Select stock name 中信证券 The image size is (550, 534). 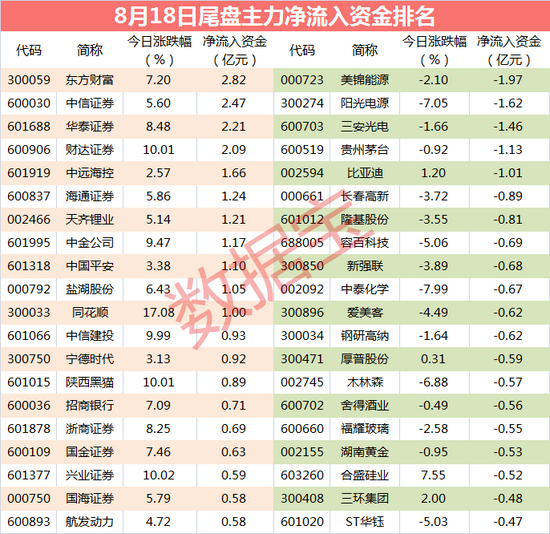(90, 103)
